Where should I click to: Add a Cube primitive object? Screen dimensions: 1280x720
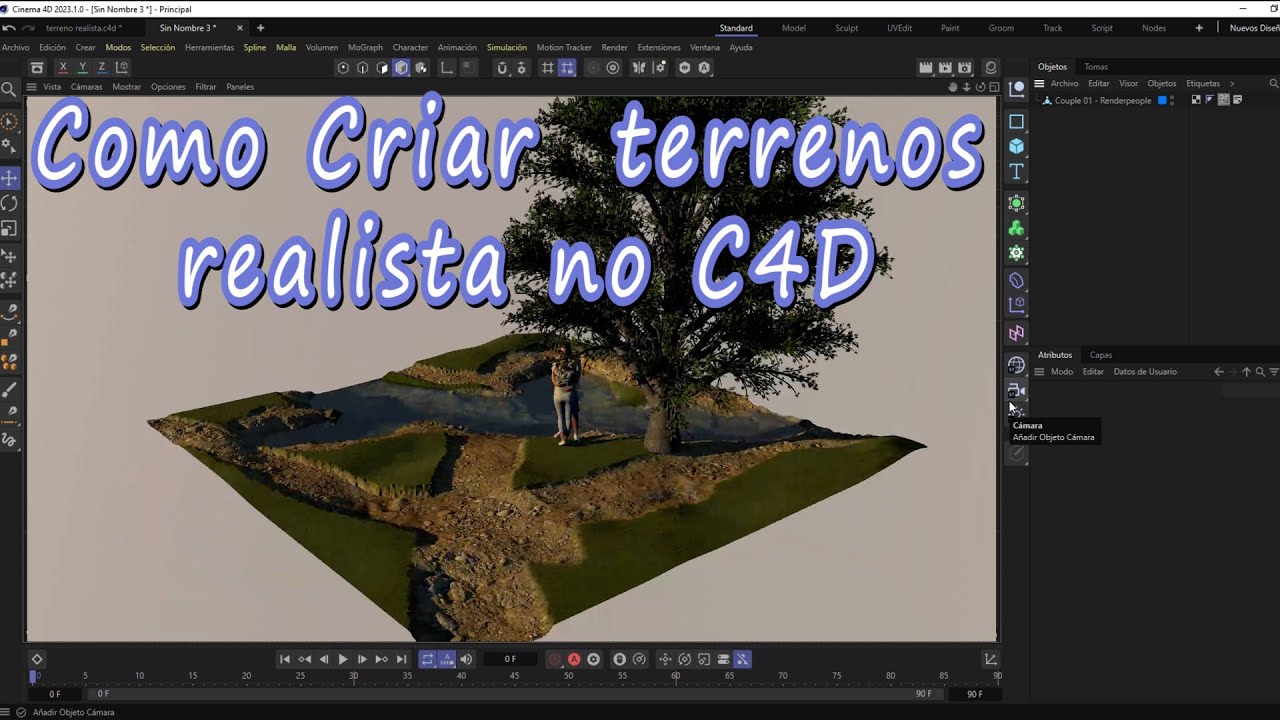point(1016,146)
